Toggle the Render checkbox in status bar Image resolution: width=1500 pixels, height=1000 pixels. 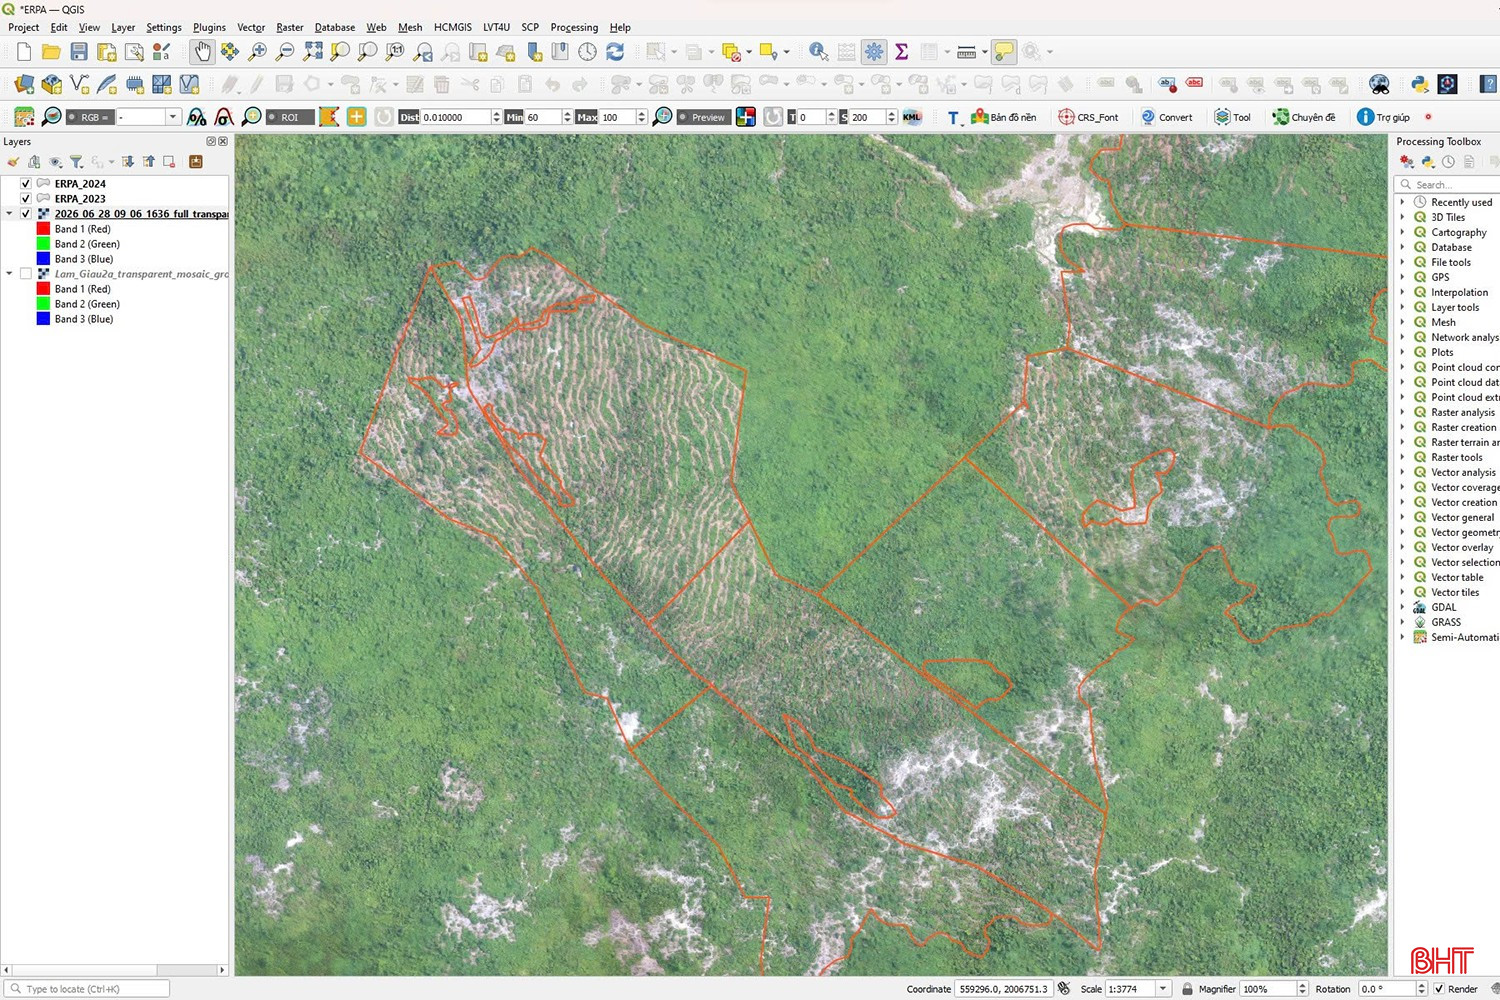1439,989
